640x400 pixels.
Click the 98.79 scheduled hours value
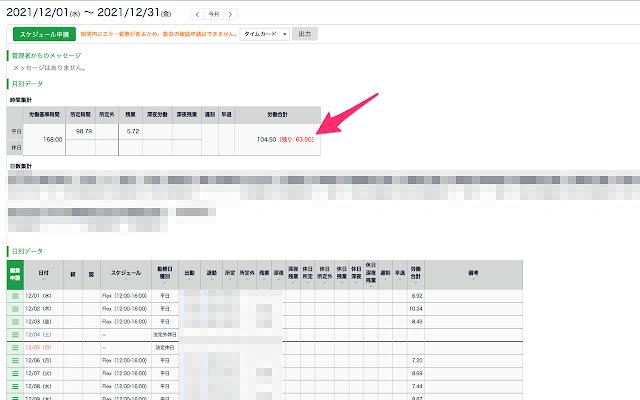[x=84, y=131]
